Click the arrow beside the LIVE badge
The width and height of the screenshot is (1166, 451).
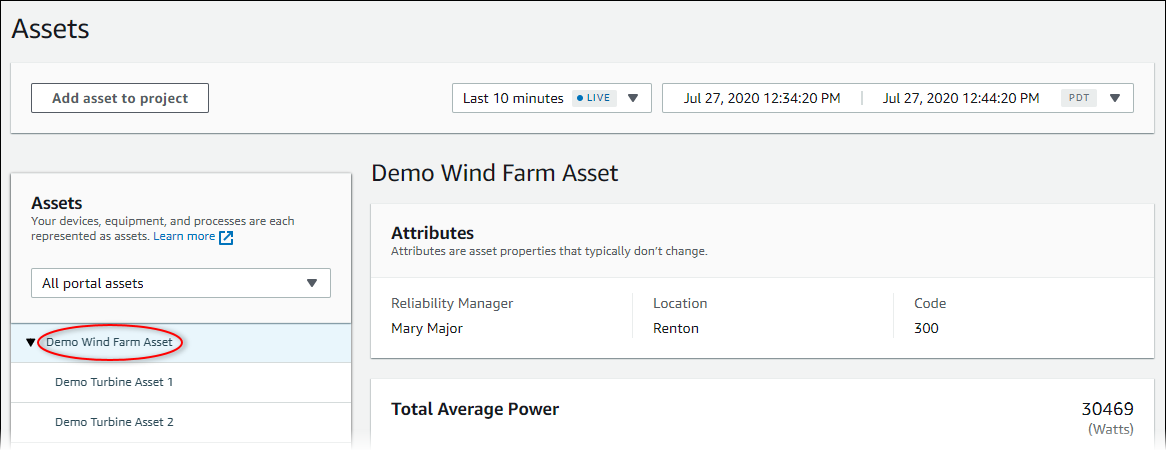point(633,98)
